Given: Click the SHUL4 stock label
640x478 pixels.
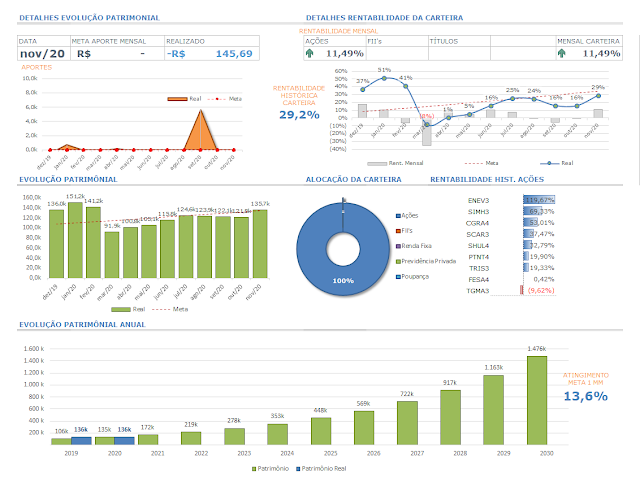Looking at the screenshot, I should (478, 246).
